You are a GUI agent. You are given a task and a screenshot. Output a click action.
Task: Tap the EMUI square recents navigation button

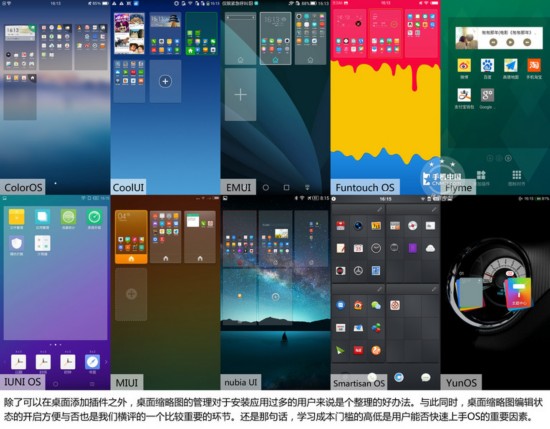tap(287, 188)
